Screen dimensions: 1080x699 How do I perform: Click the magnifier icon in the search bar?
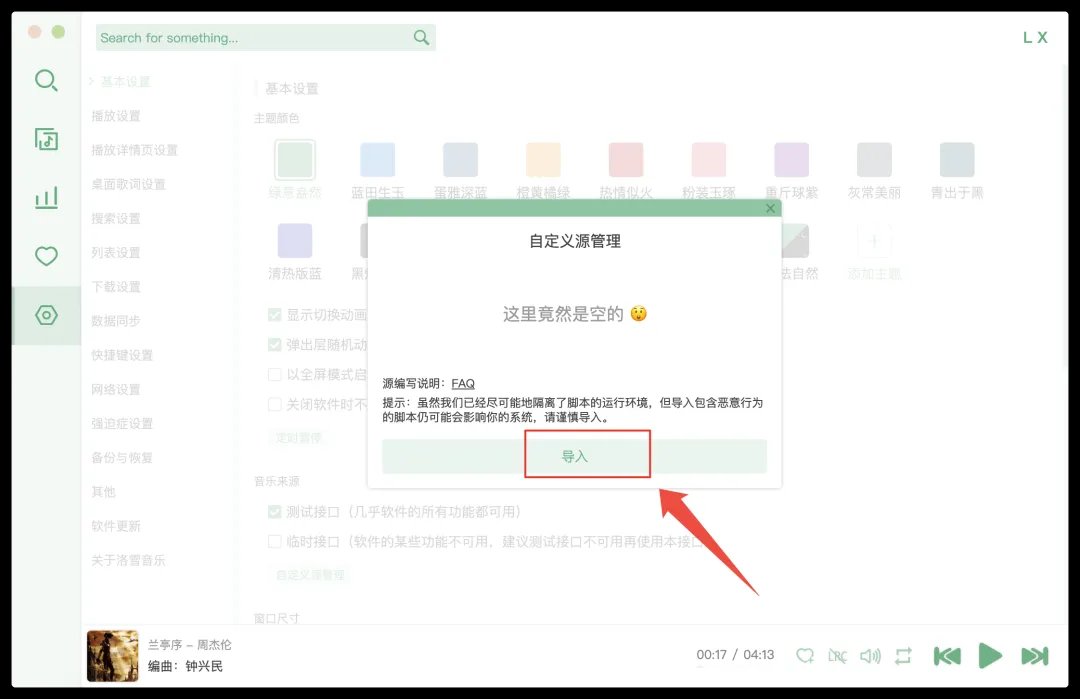click(x=421, y=38)
